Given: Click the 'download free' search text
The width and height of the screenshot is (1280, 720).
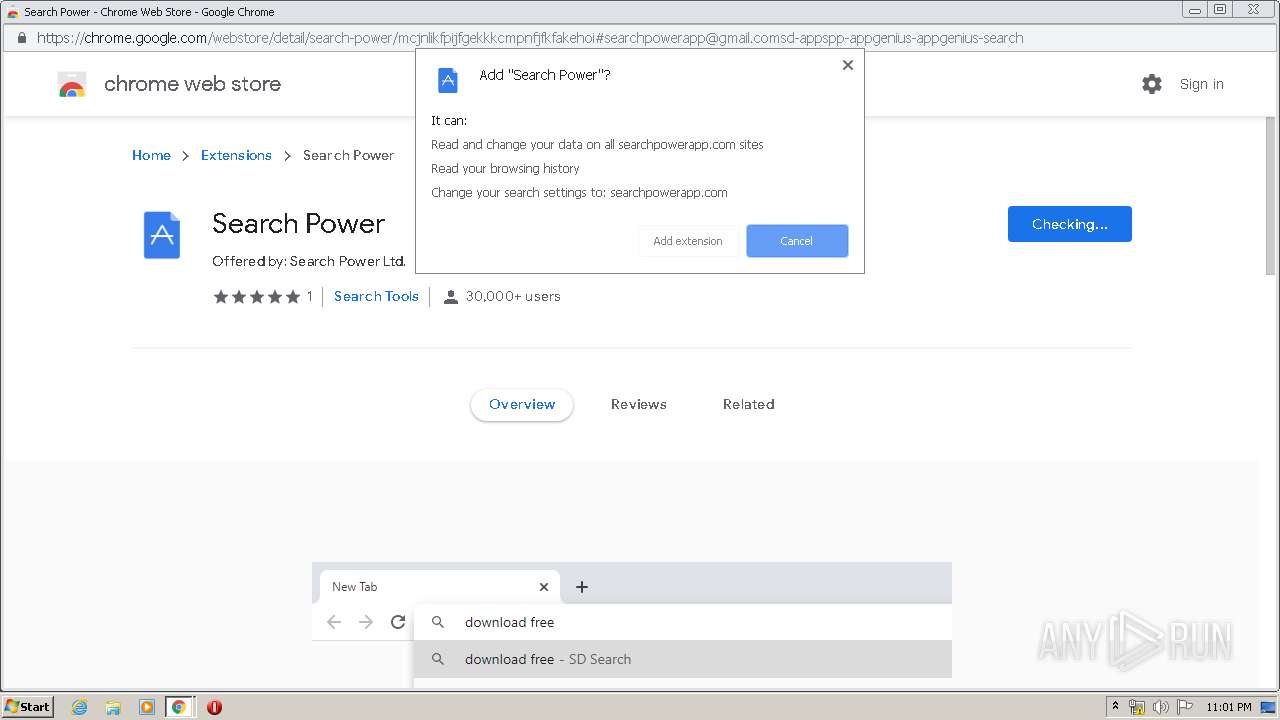Looking at the screenshot, I should click(509, 622).
